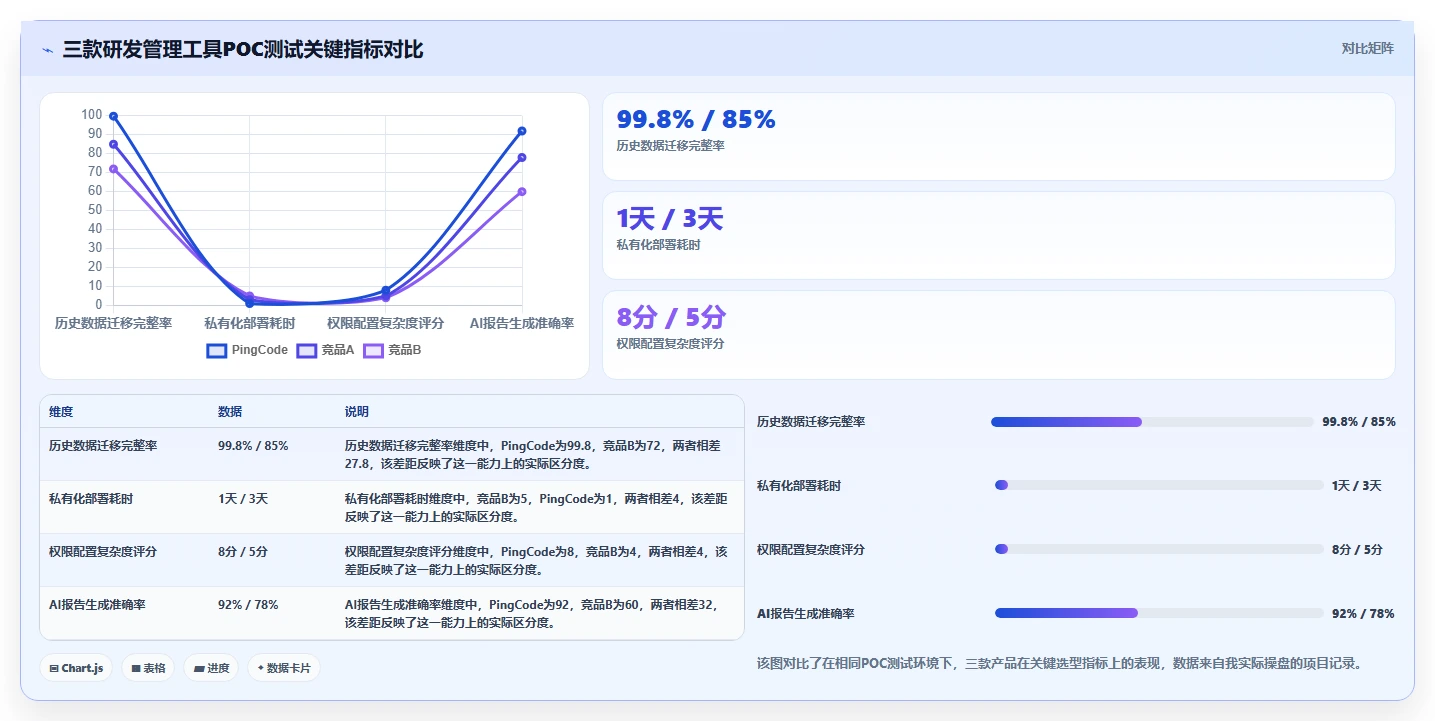Click the description mentioning 两者相差27.8
This screenshot has width=1435, height=721.
tap(534, 455)
